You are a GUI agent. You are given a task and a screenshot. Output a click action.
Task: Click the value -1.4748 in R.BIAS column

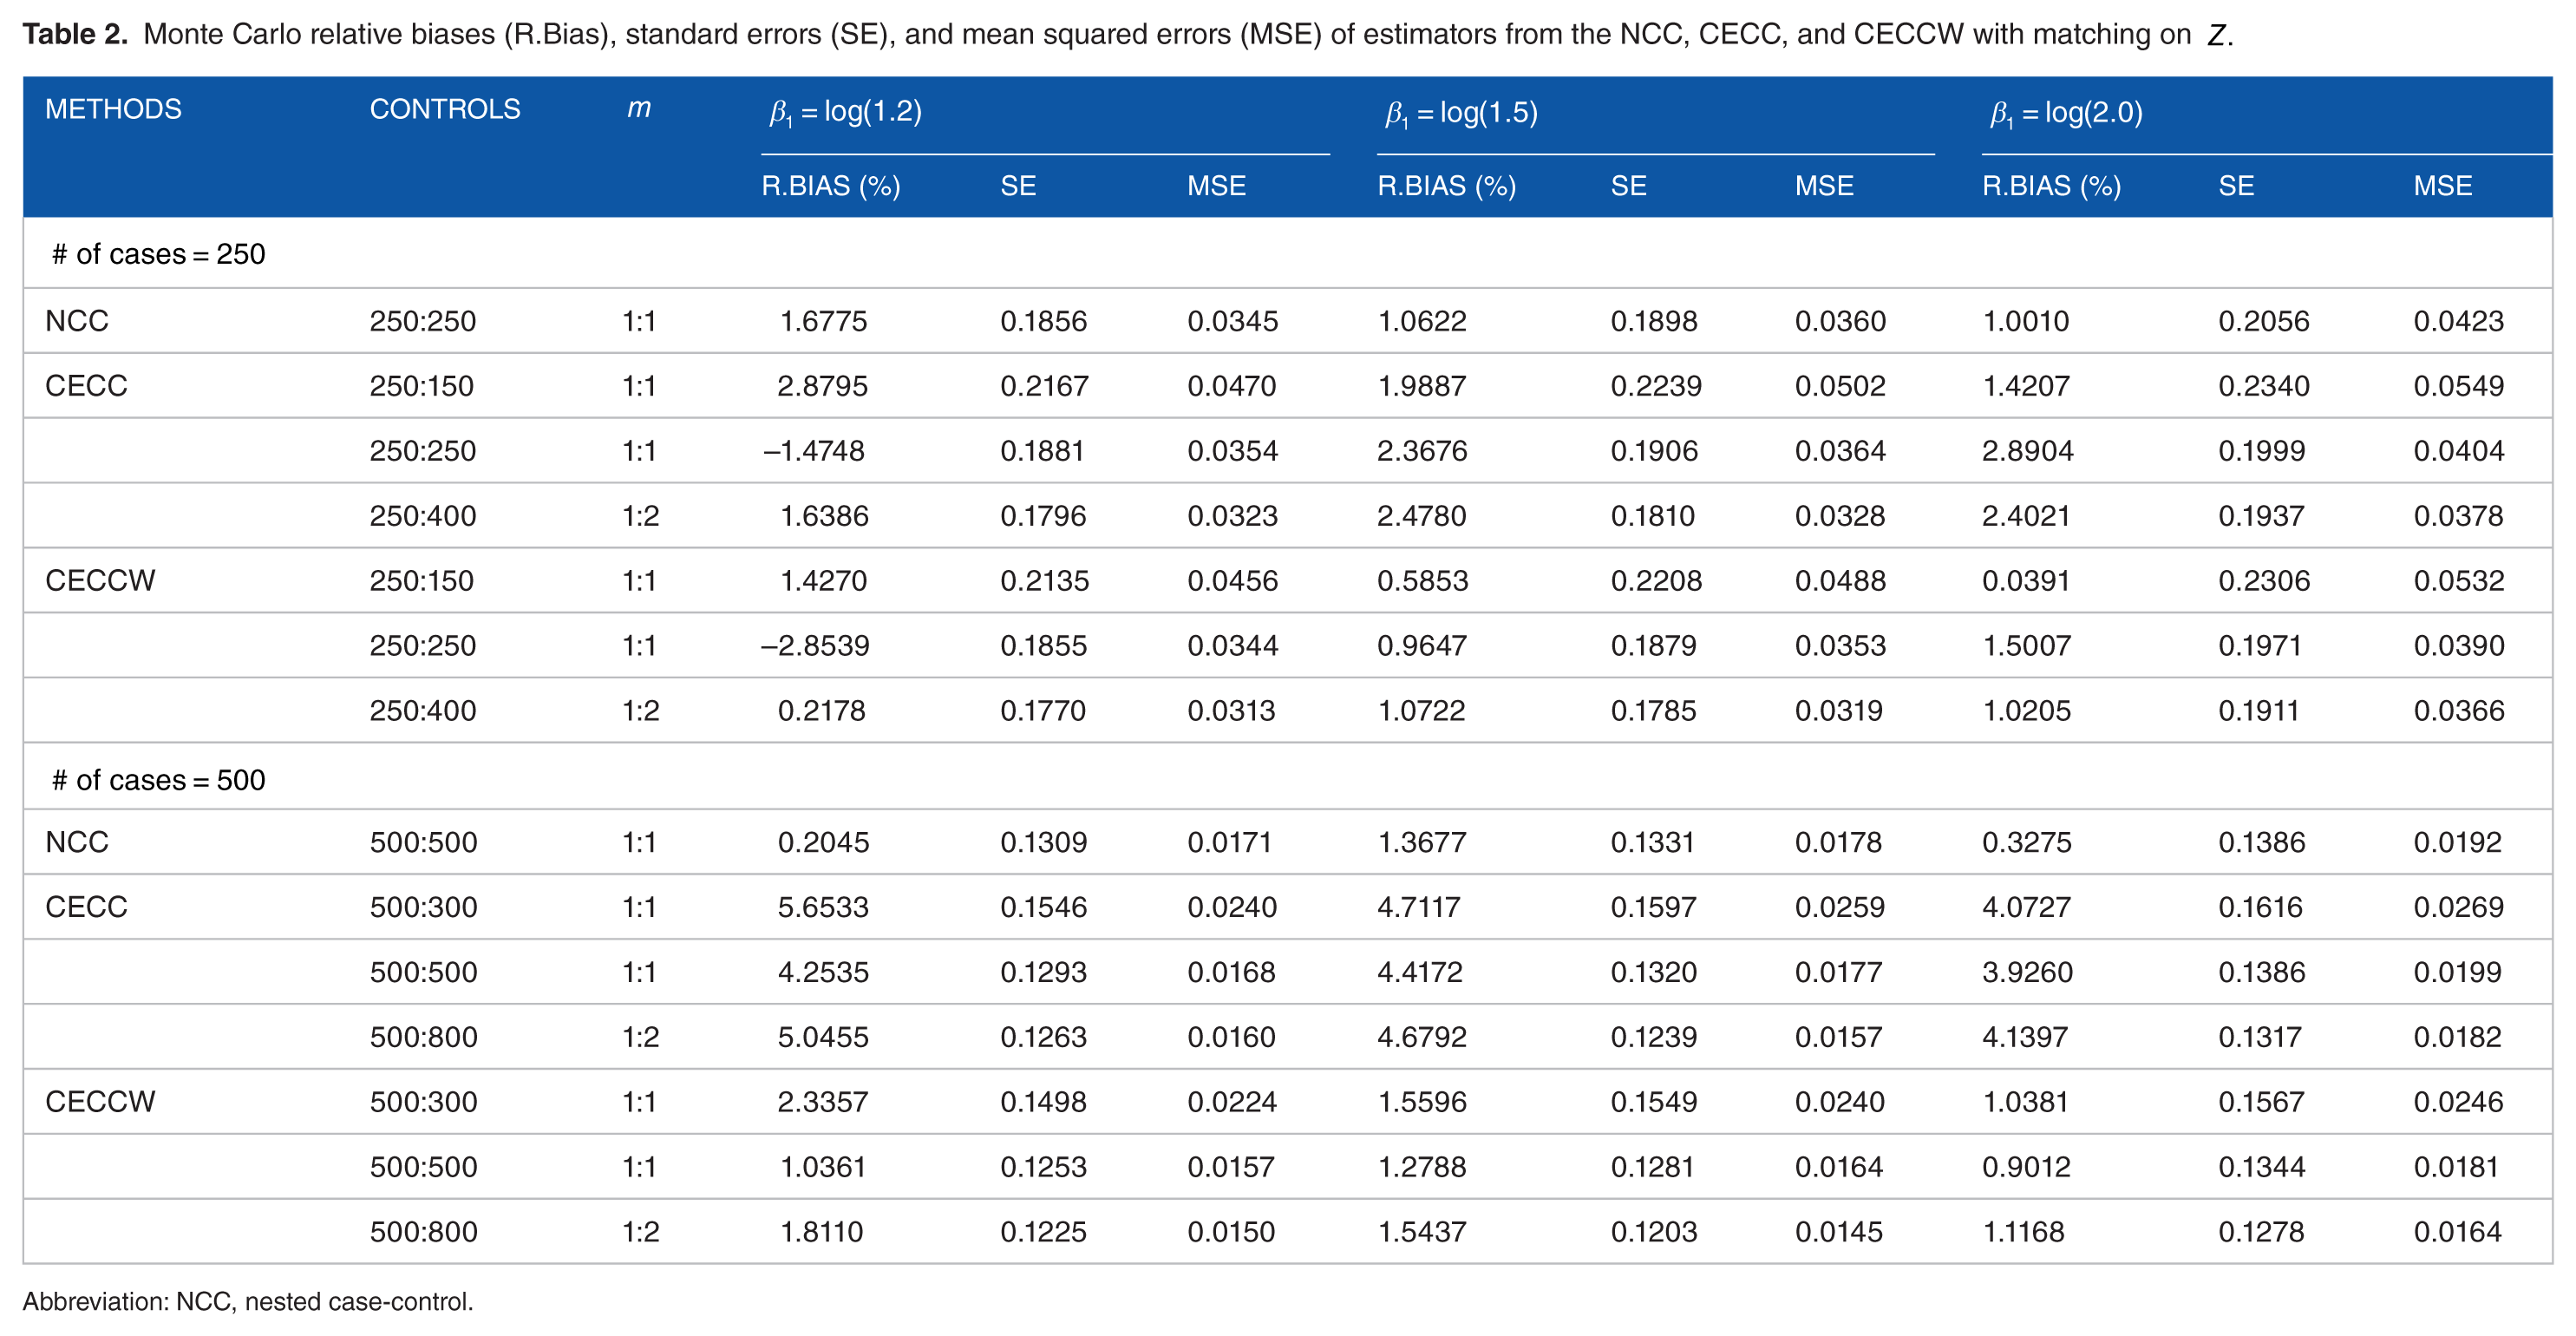coord(814,451)
